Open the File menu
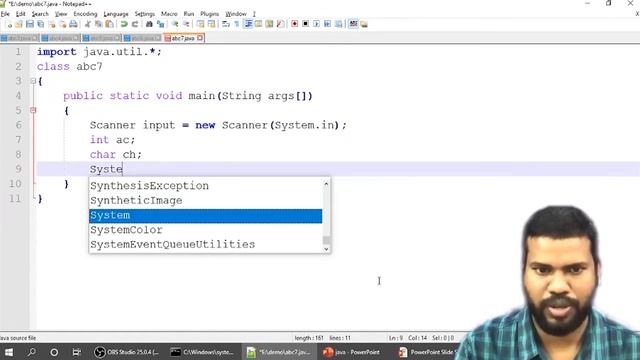 pyautogui.click(x=5, y=14)
